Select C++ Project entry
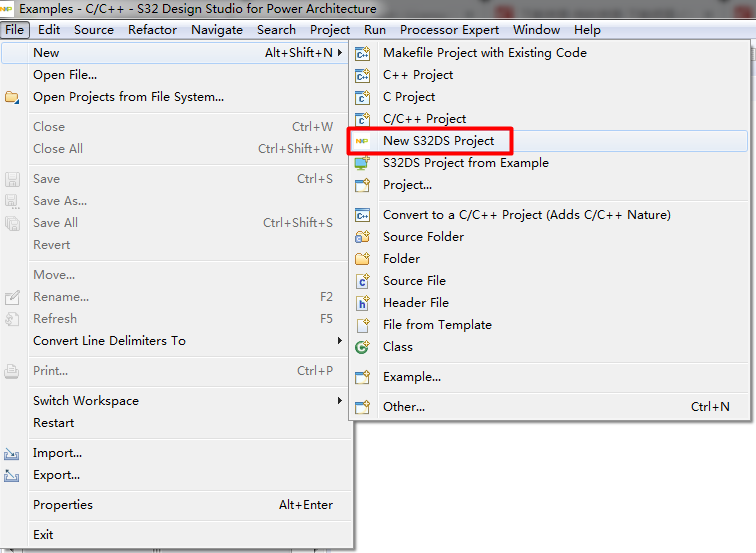The height and width of the screenshot is (553, 756). [x=550, y=75]
